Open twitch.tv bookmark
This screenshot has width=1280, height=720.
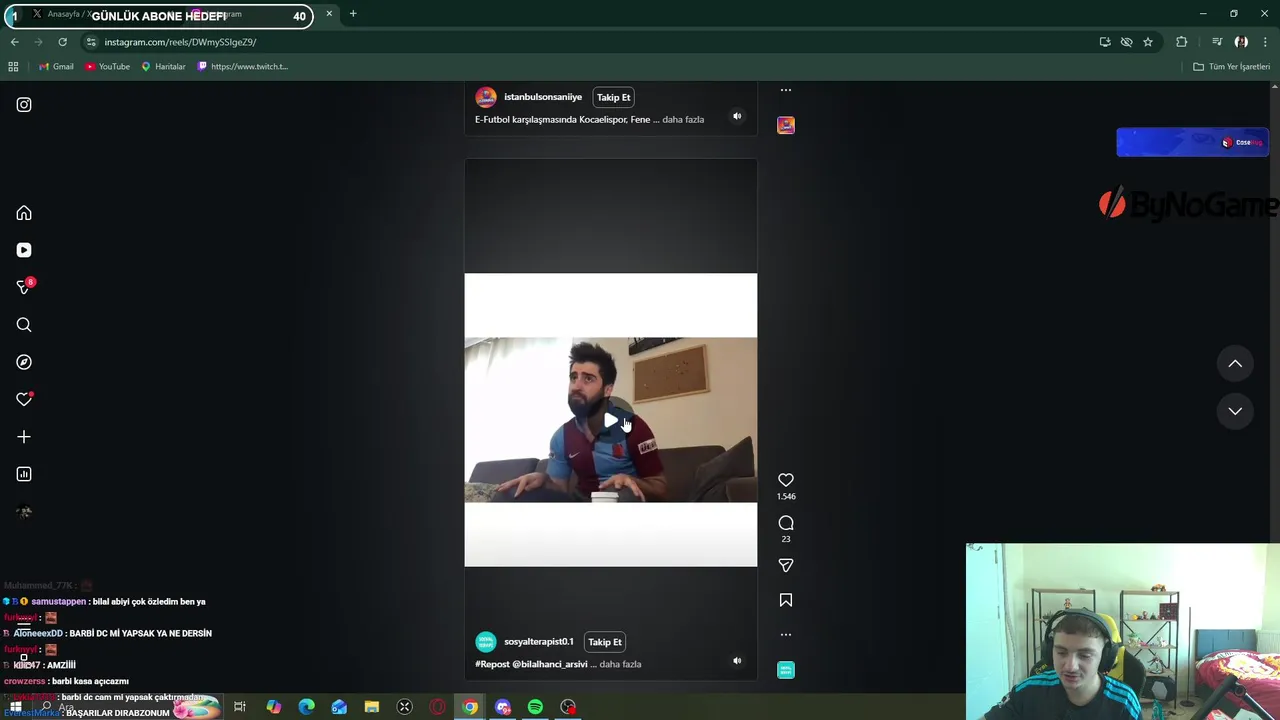(243, 67)
